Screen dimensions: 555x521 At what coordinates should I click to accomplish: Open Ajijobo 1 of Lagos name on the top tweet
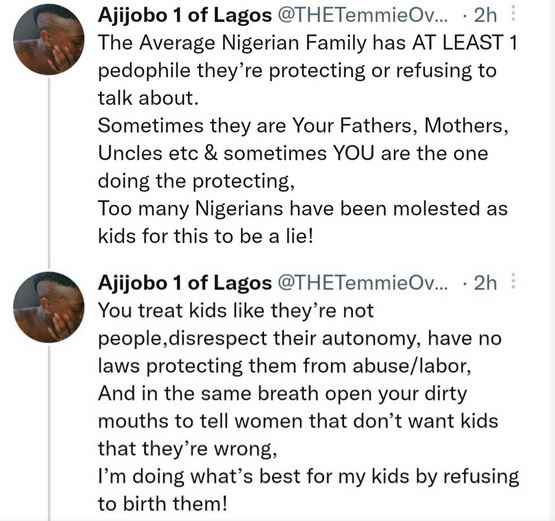[x=185, y=15]
